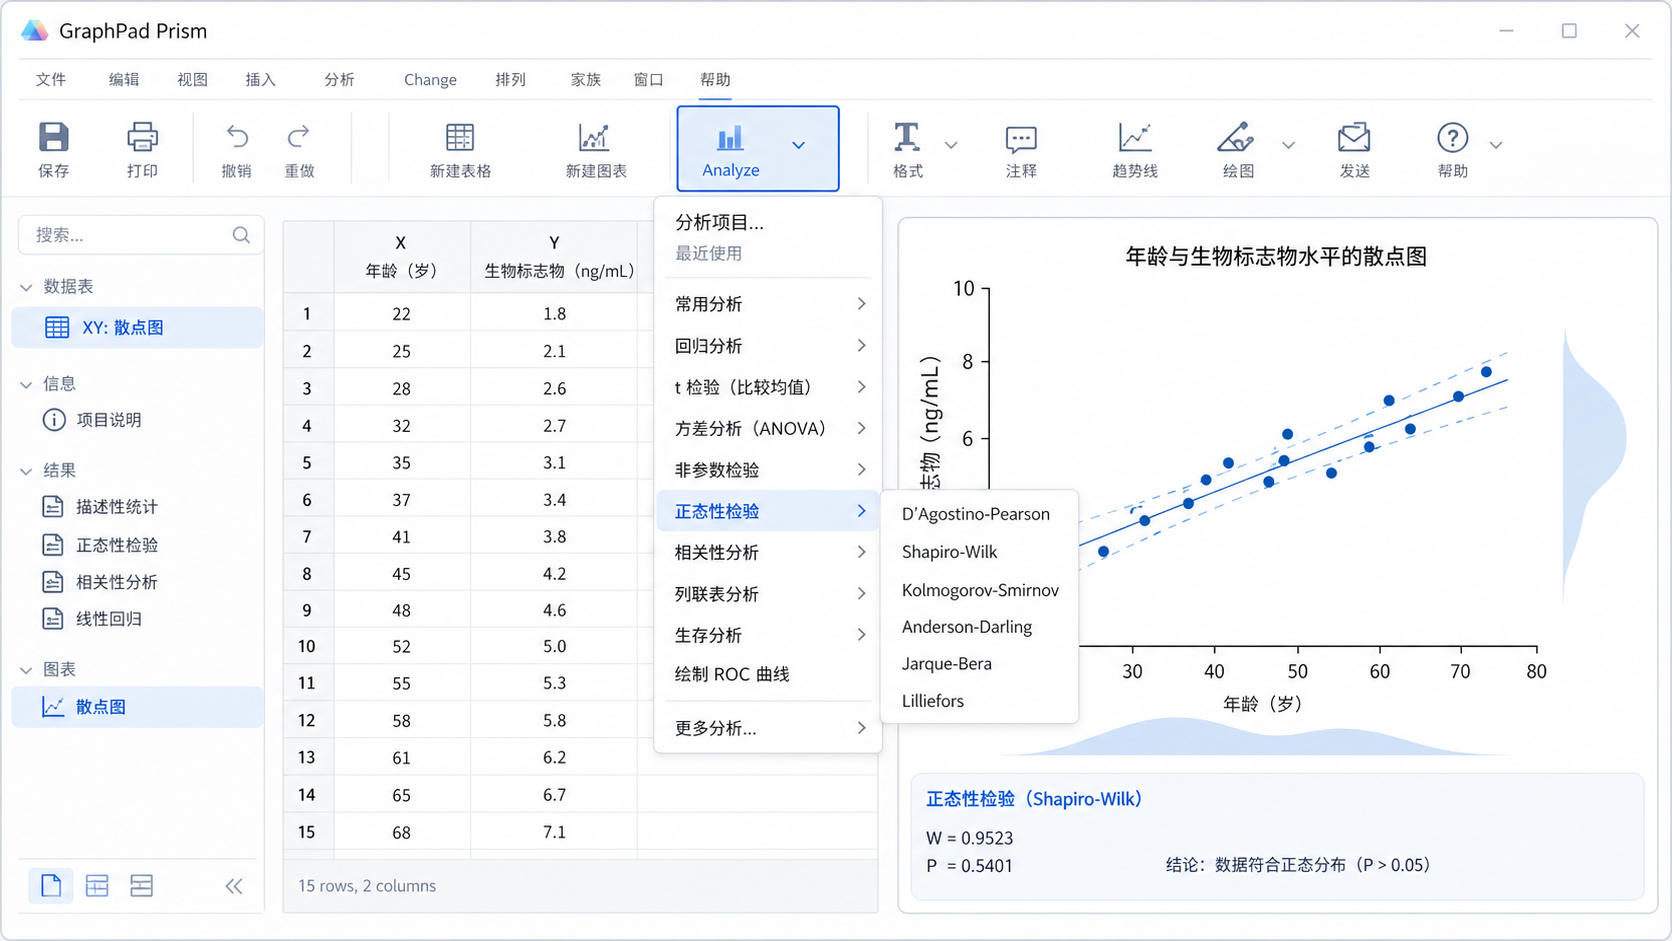
Task: Click cell with age value 22
Action: 401,314
